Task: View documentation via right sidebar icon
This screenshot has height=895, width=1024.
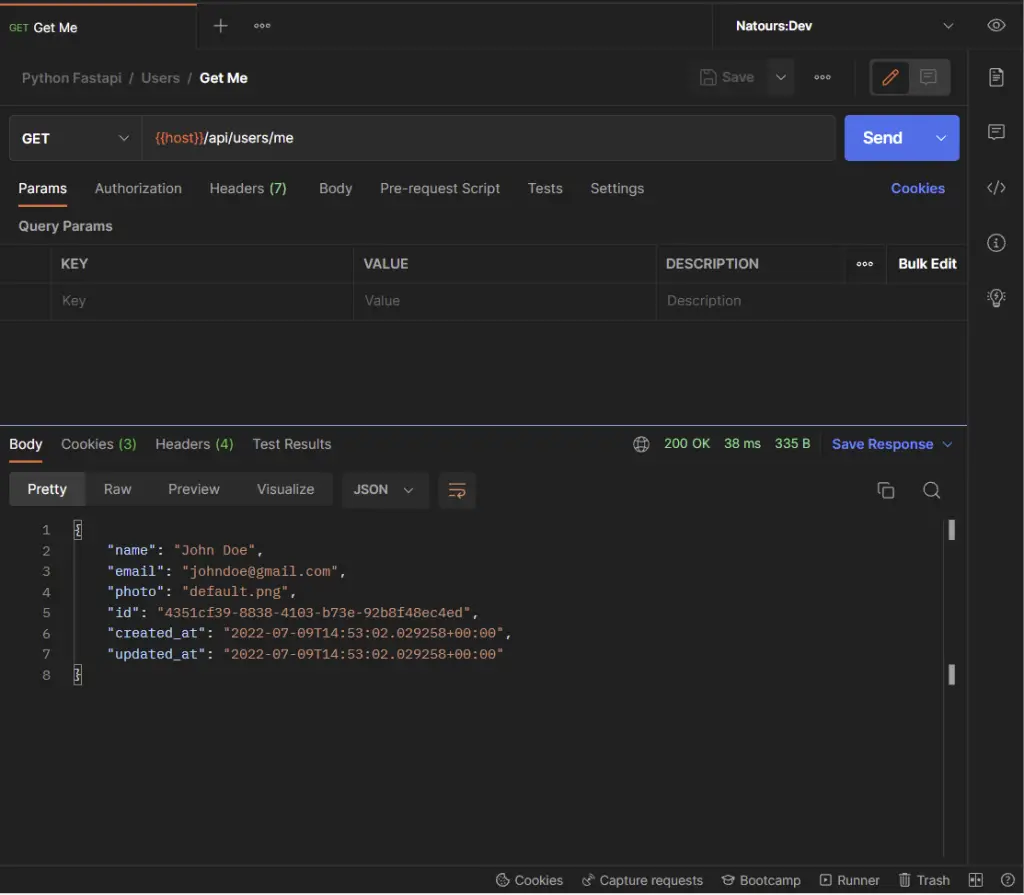Action: pos(996,77)
